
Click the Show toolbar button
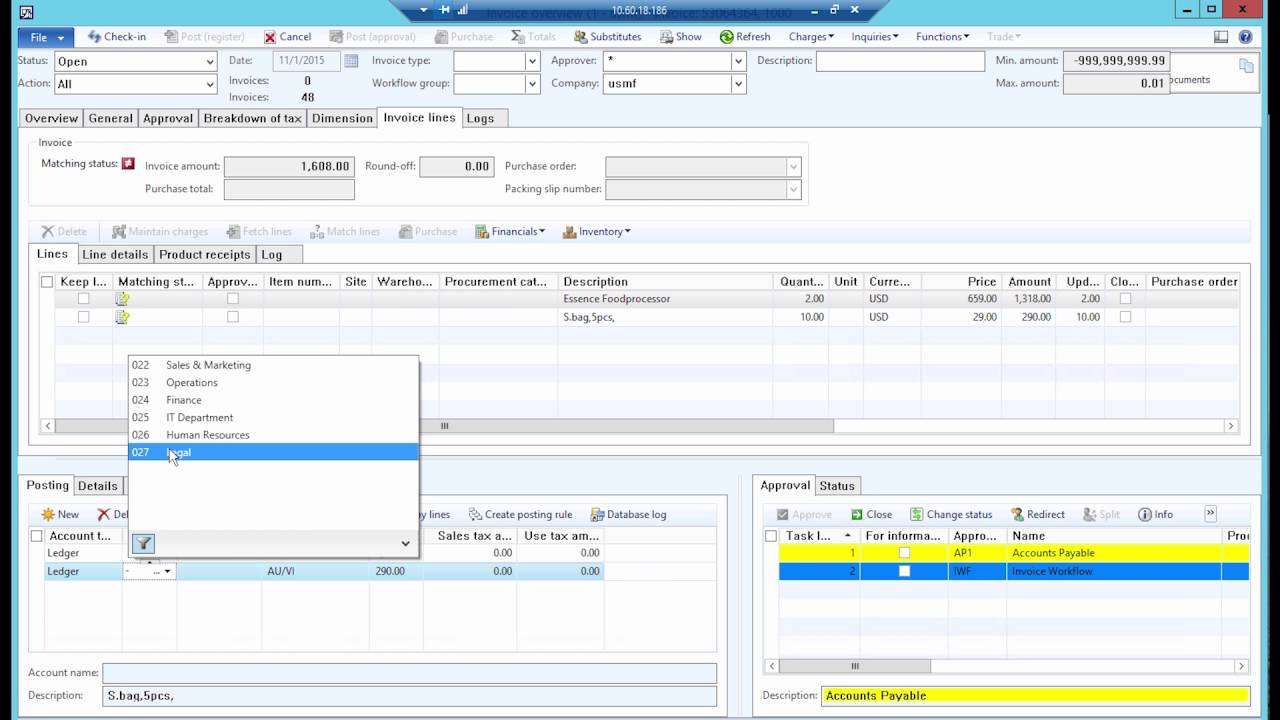coord(681,37)
